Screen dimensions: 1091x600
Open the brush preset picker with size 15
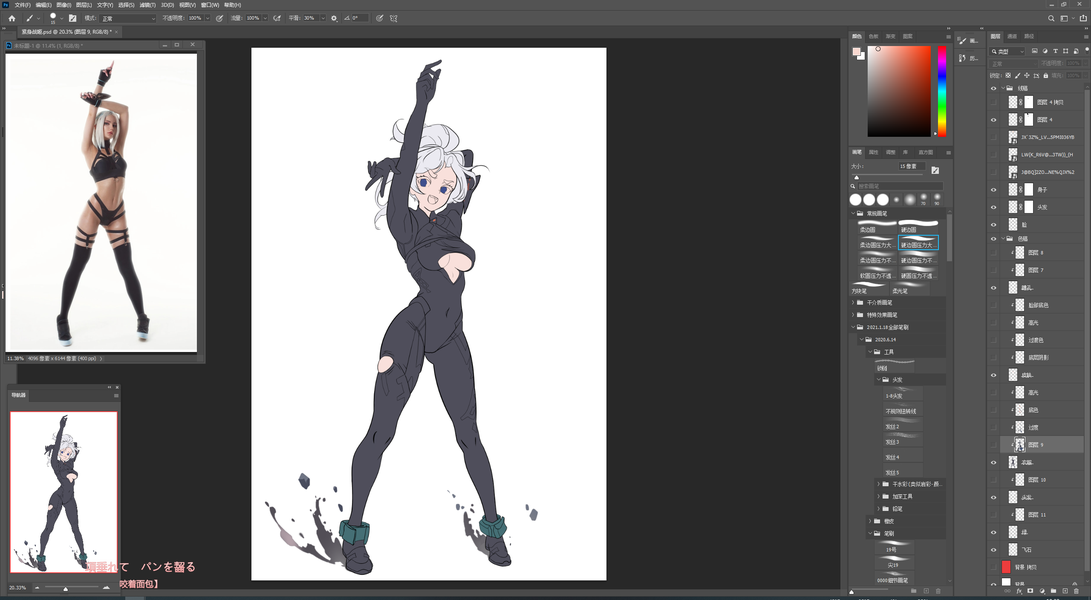[54, 18]
